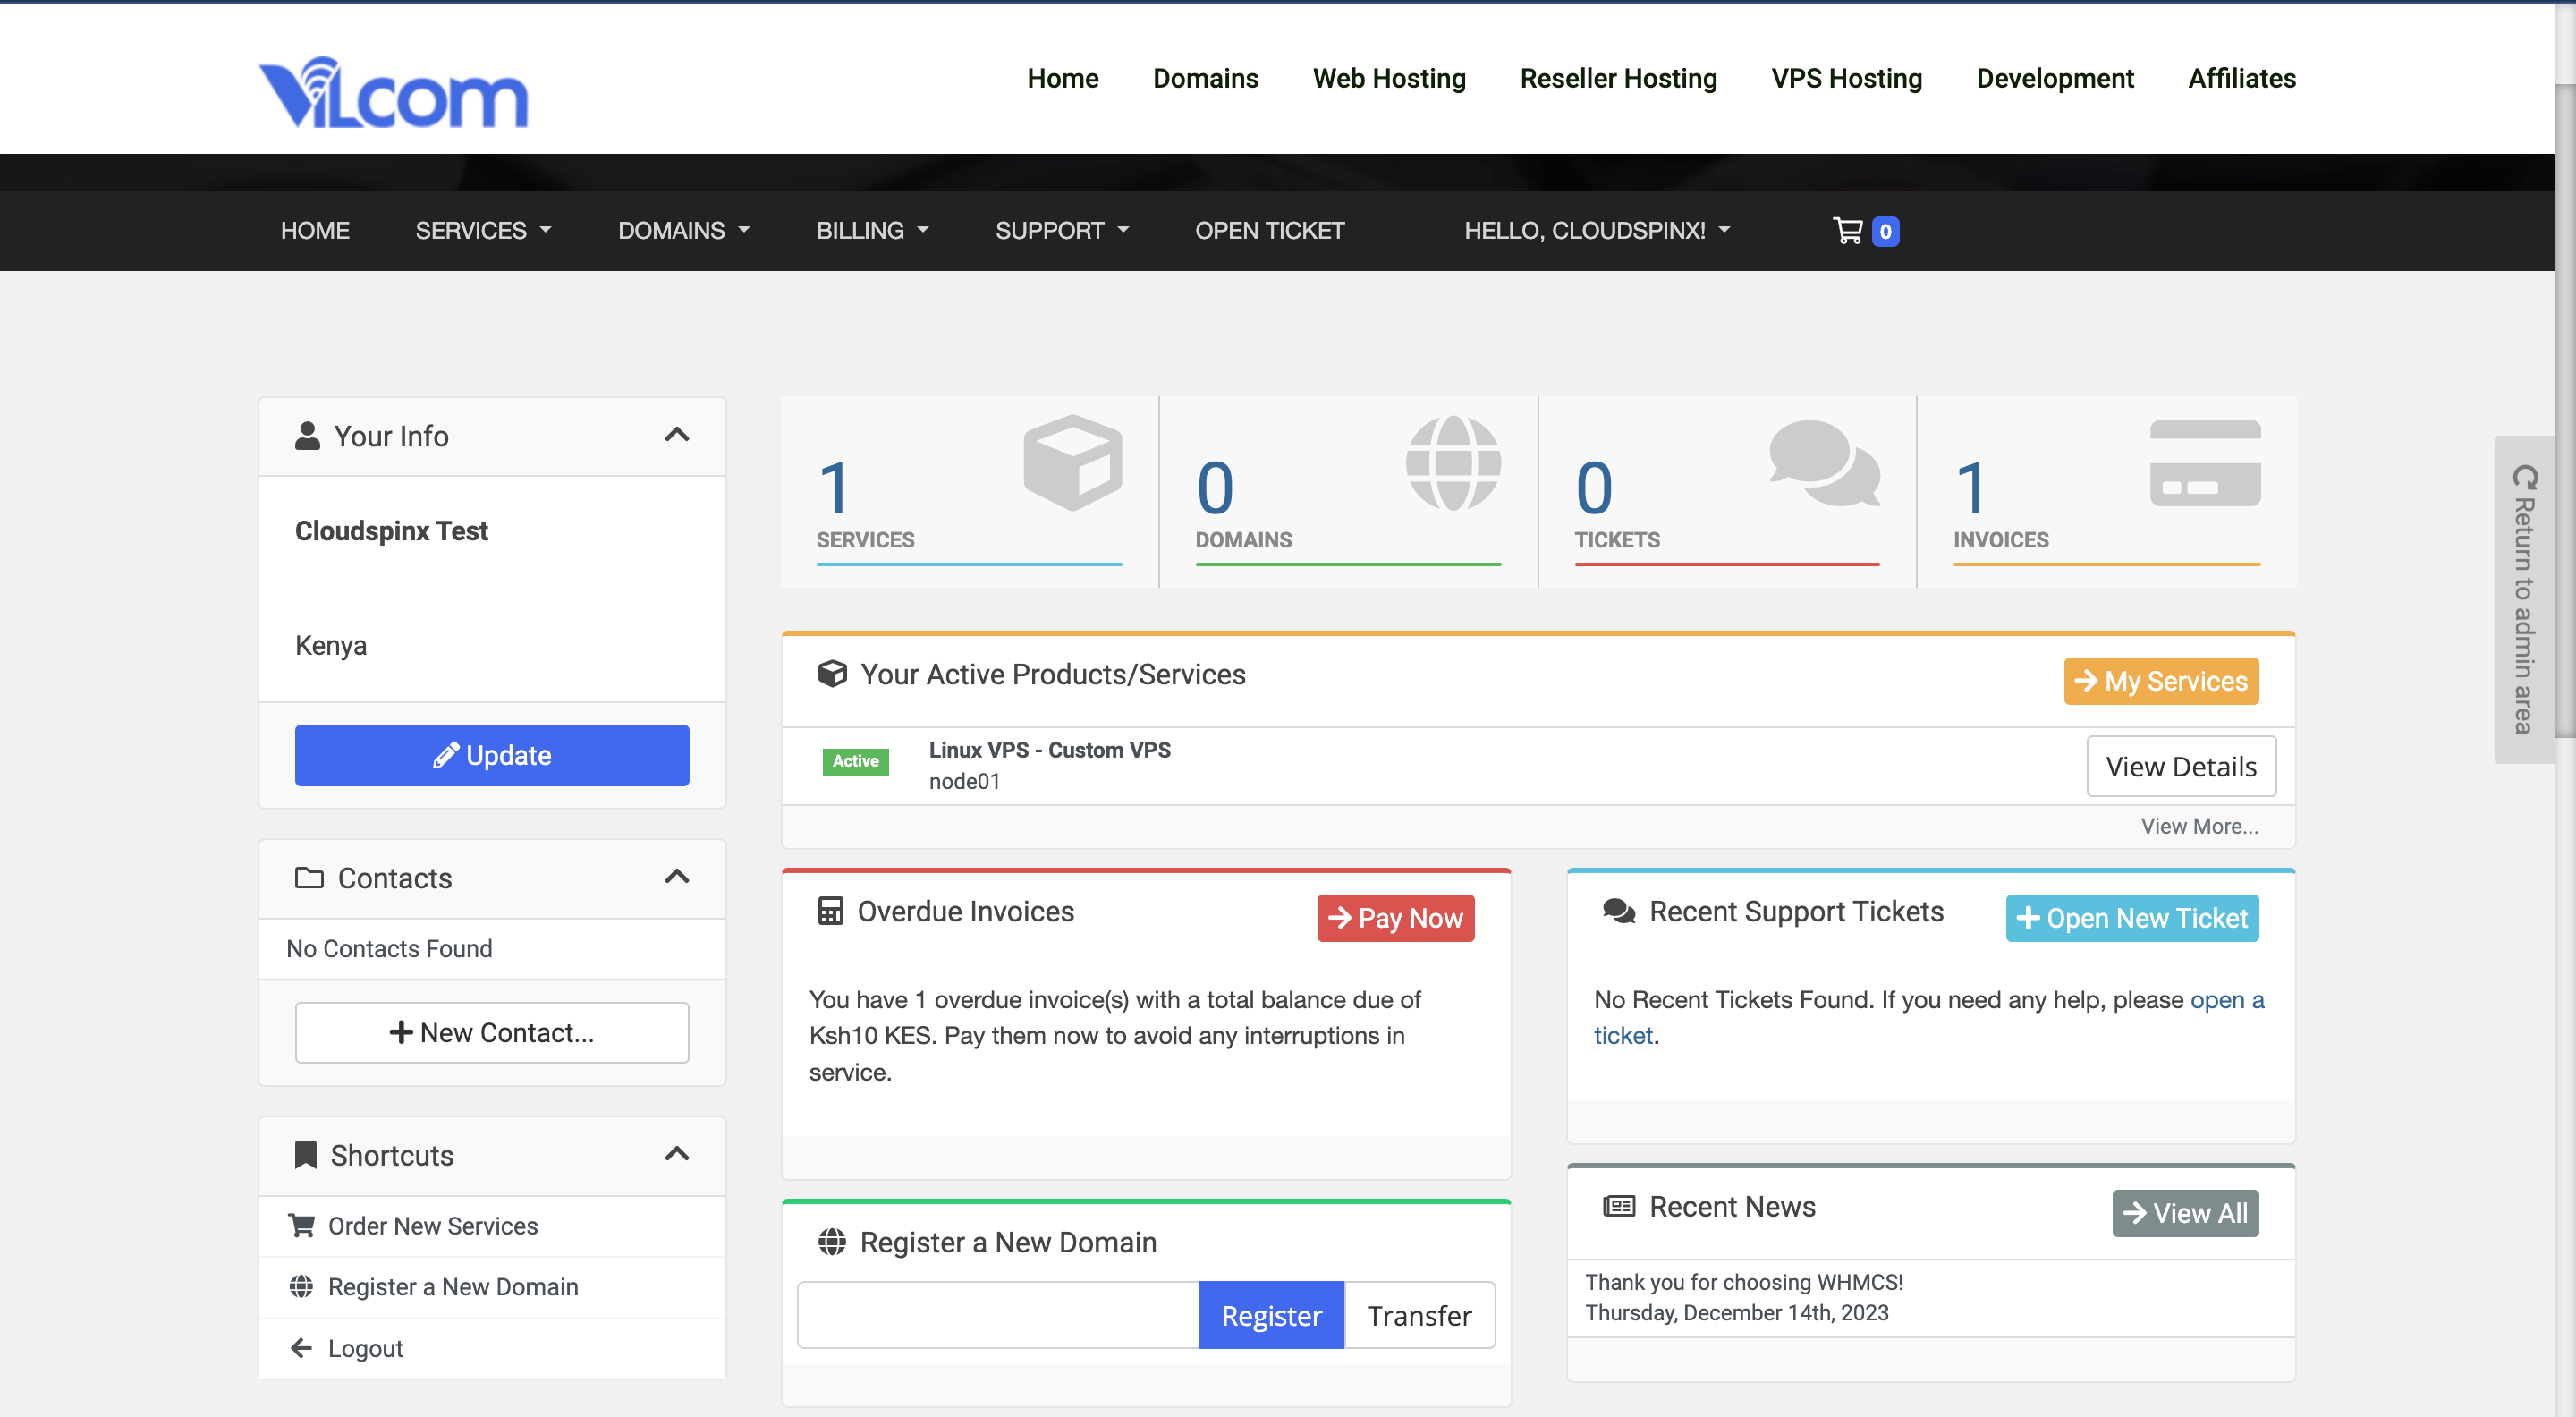The height and width of the screenshot is (1417, 2576).
Task: Expand the Hello, Cloudspinx! account menu
Action: 1596,231
